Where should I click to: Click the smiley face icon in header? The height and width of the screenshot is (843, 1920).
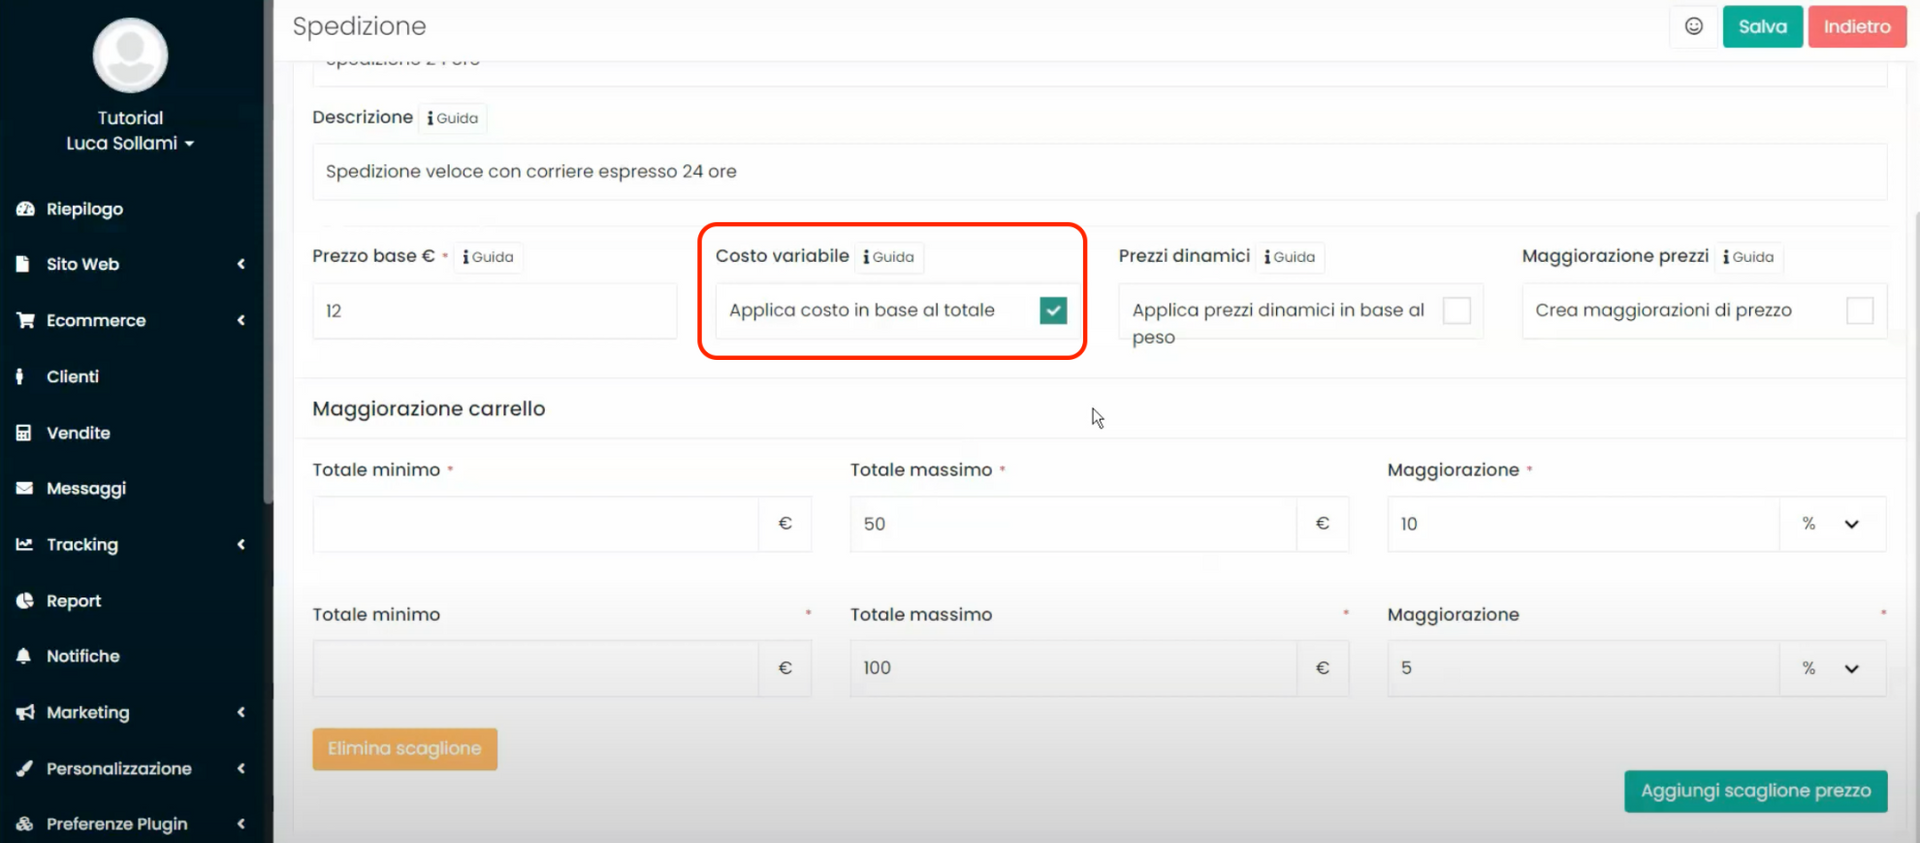tap(1693, 27)
